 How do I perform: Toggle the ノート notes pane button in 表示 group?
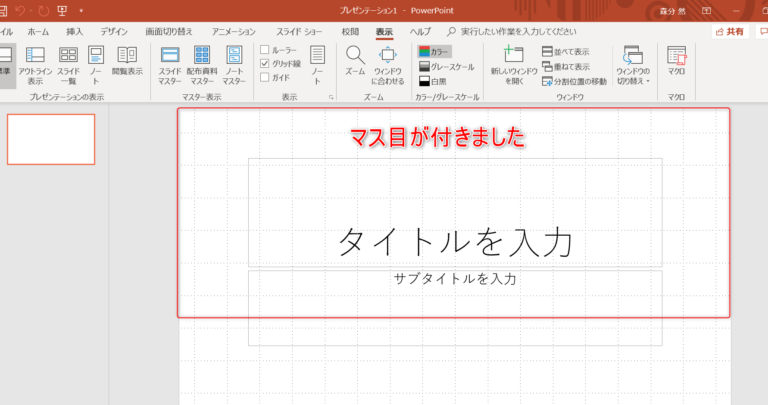[x=317, y=65]
